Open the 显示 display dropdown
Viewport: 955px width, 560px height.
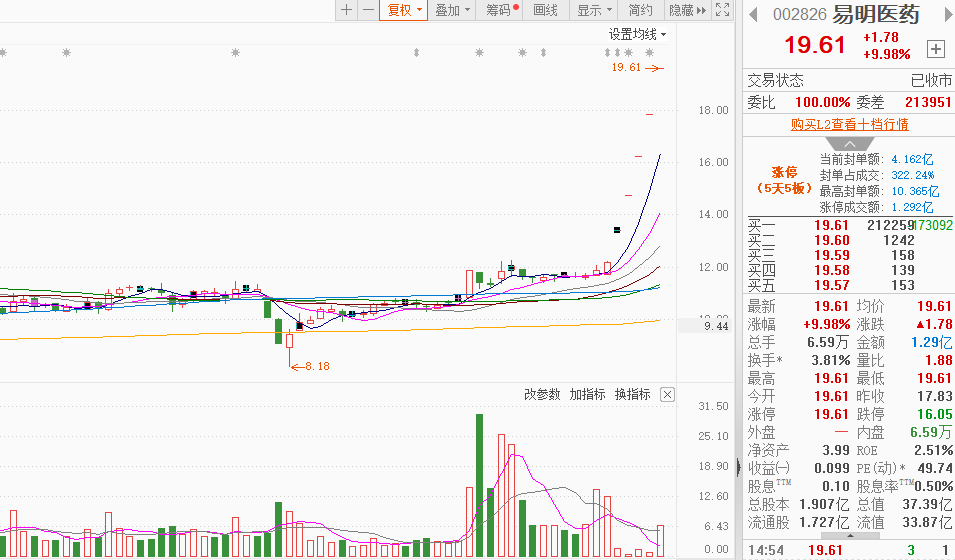[x=594, y=10]
